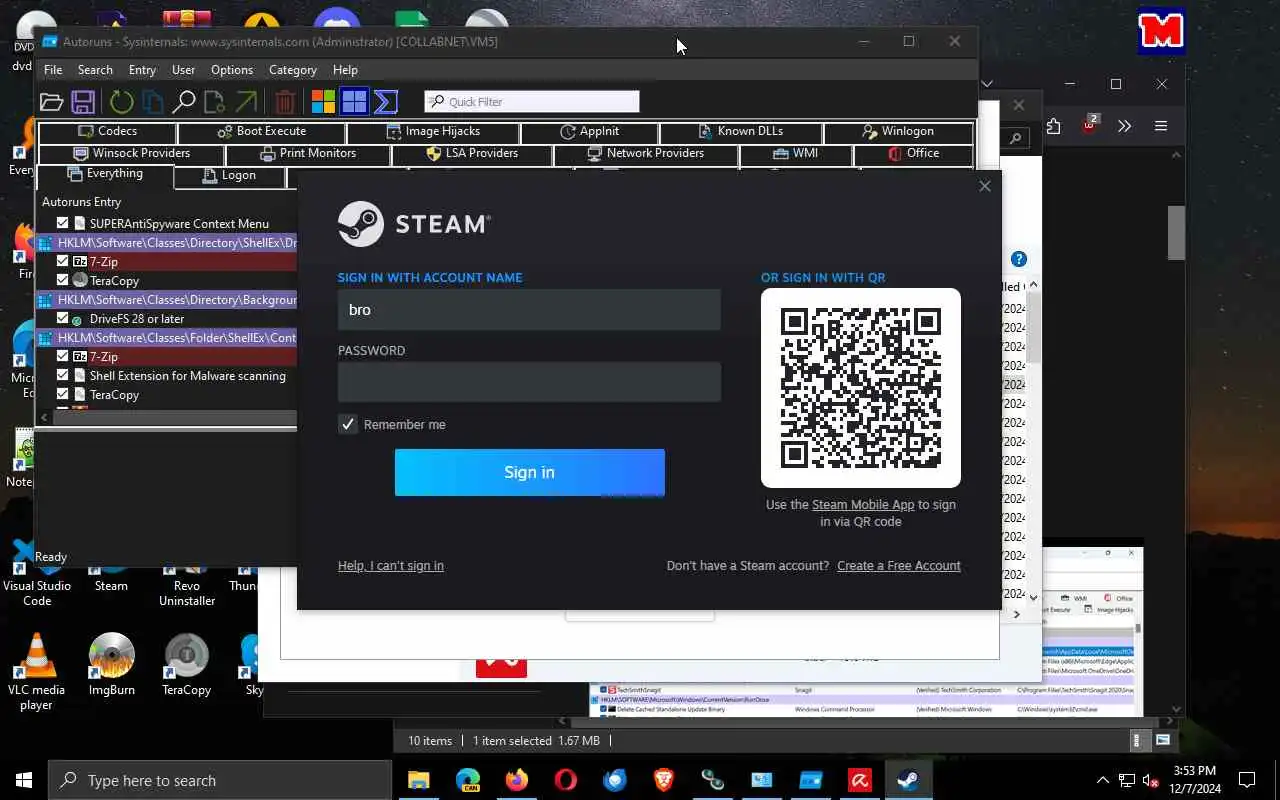Click the Steam account name field
Screen dimensions: 1280x800
(x=529, y=310)
